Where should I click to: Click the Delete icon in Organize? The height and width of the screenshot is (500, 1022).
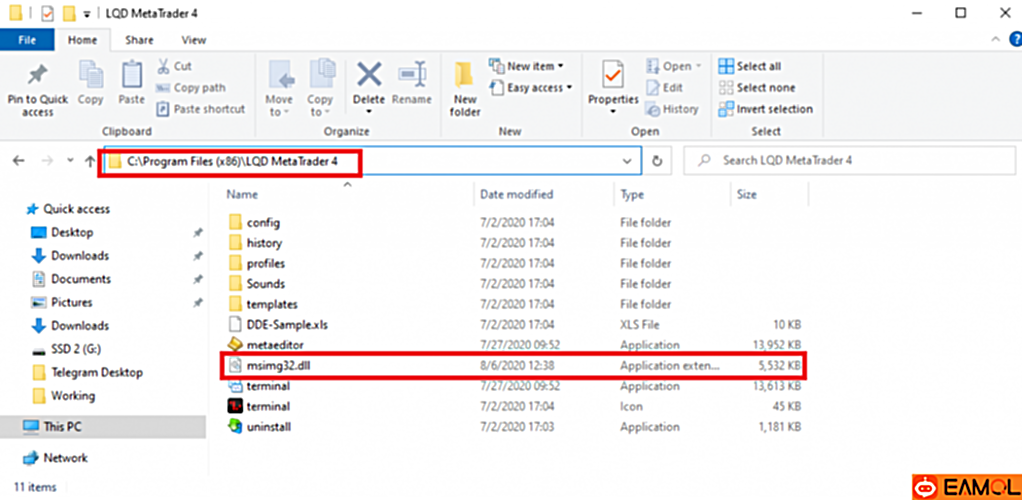369,75
